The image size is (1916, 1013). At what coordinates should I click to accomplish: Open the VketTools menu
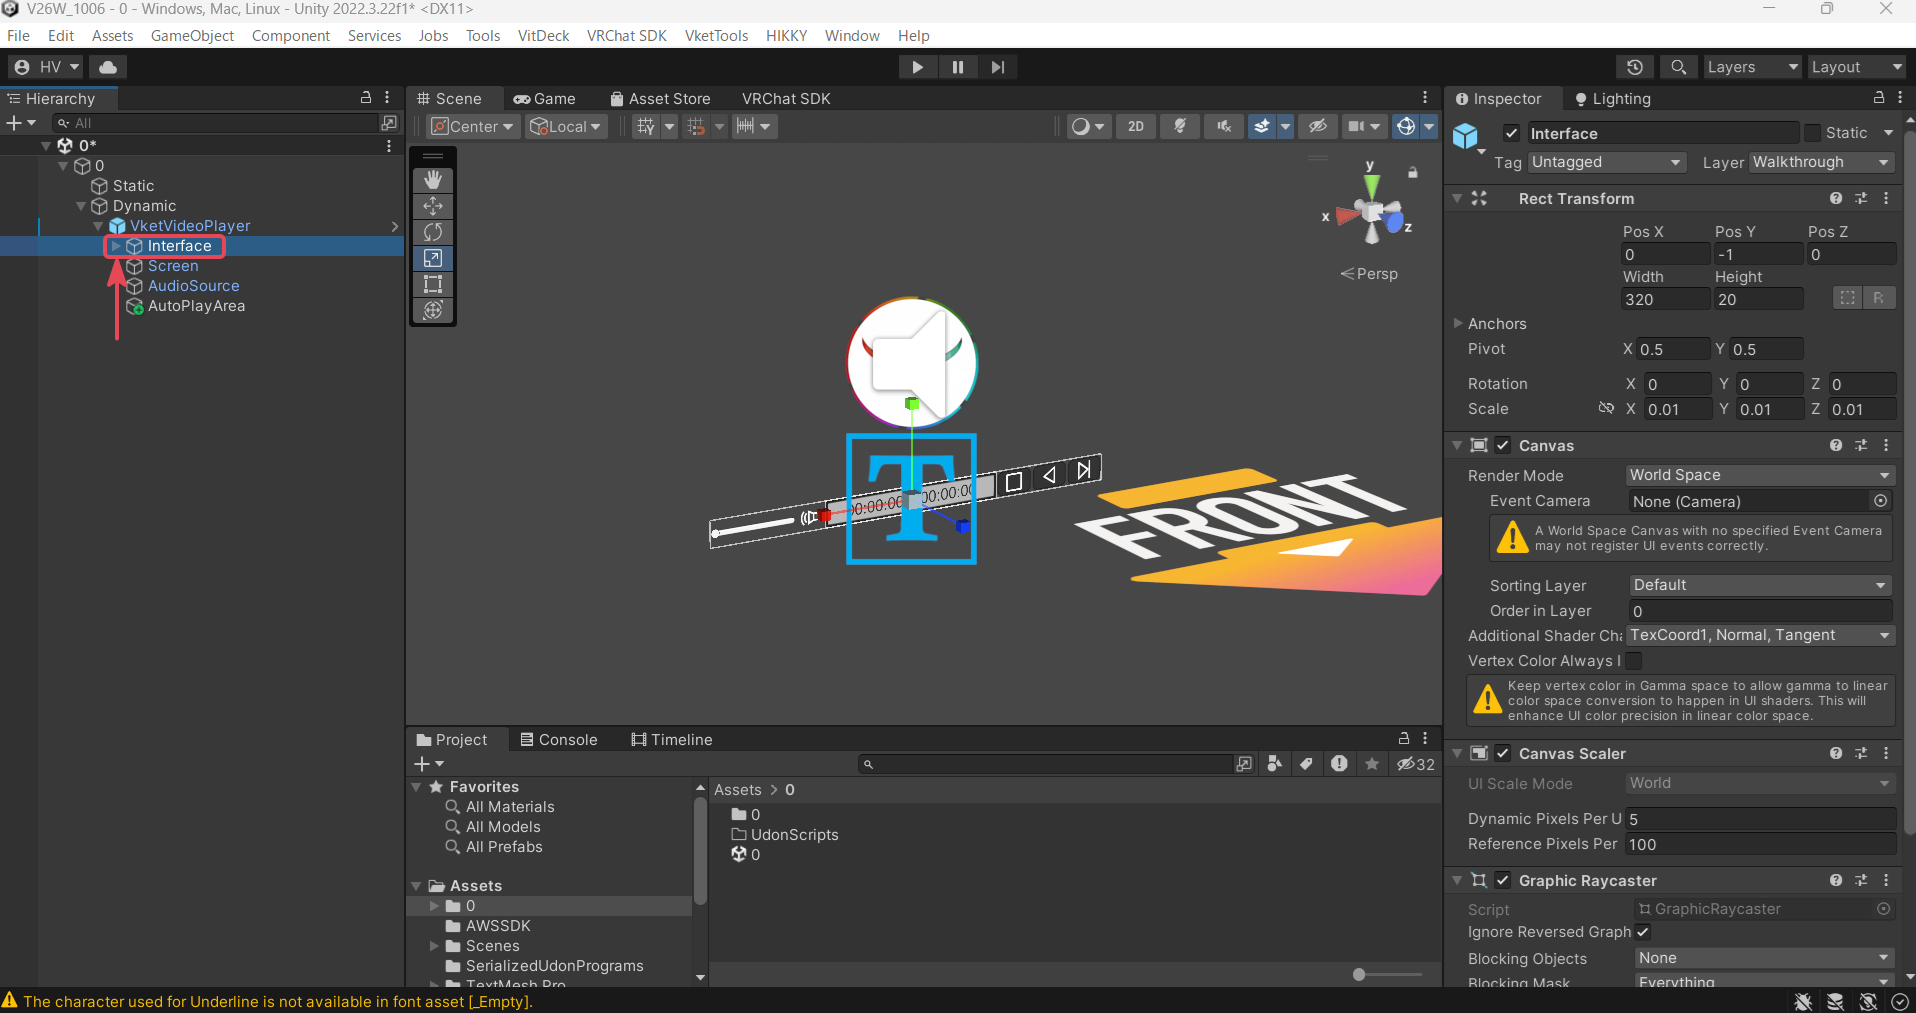click(x=716, y=36)
